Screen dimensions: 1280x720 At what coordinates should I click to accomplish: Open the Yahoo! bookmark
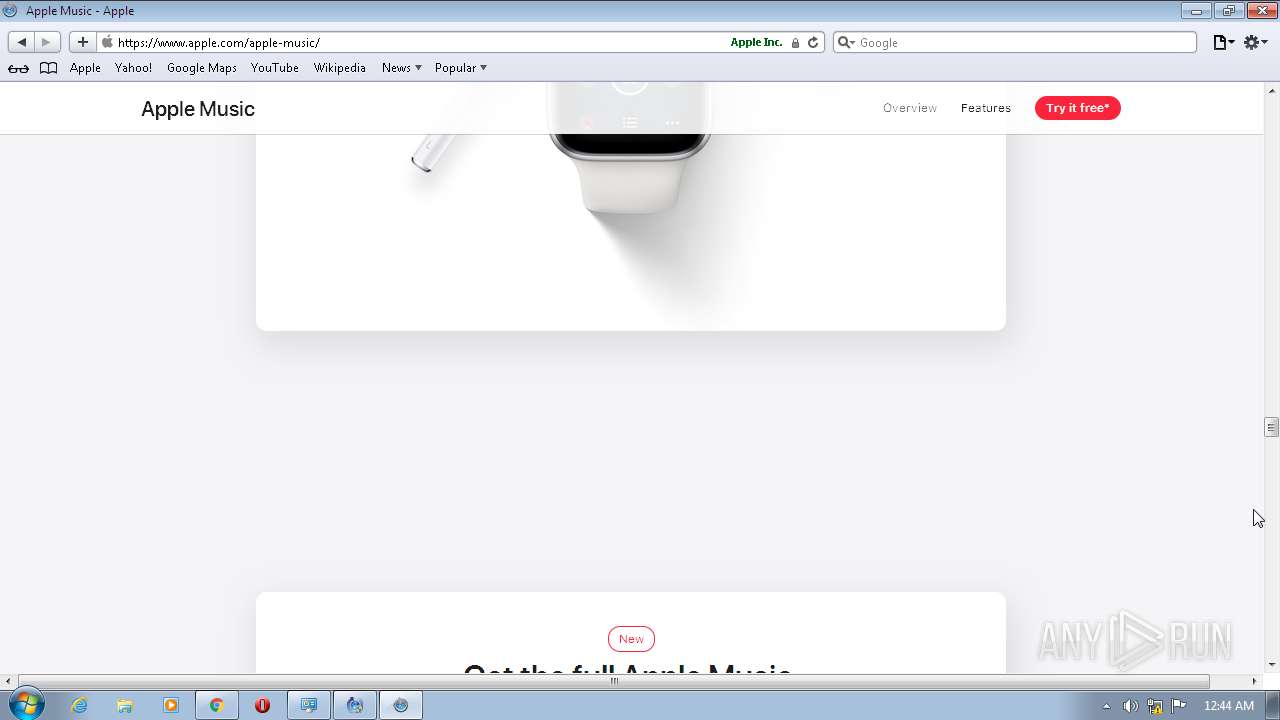(x=133, y=68)
